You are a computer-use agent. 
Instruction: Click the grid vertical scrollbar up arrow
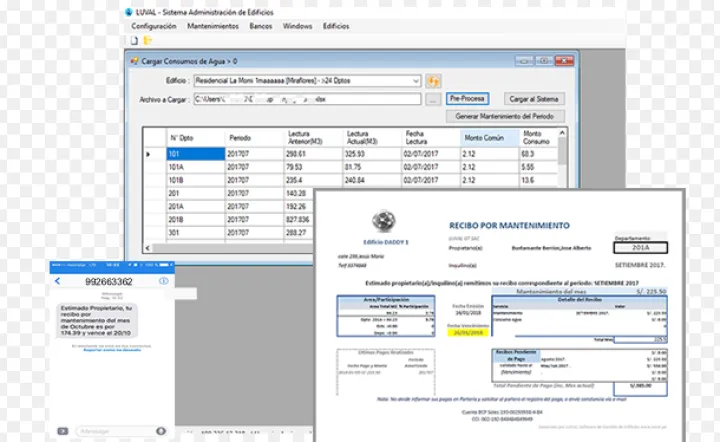pos(562,133)
